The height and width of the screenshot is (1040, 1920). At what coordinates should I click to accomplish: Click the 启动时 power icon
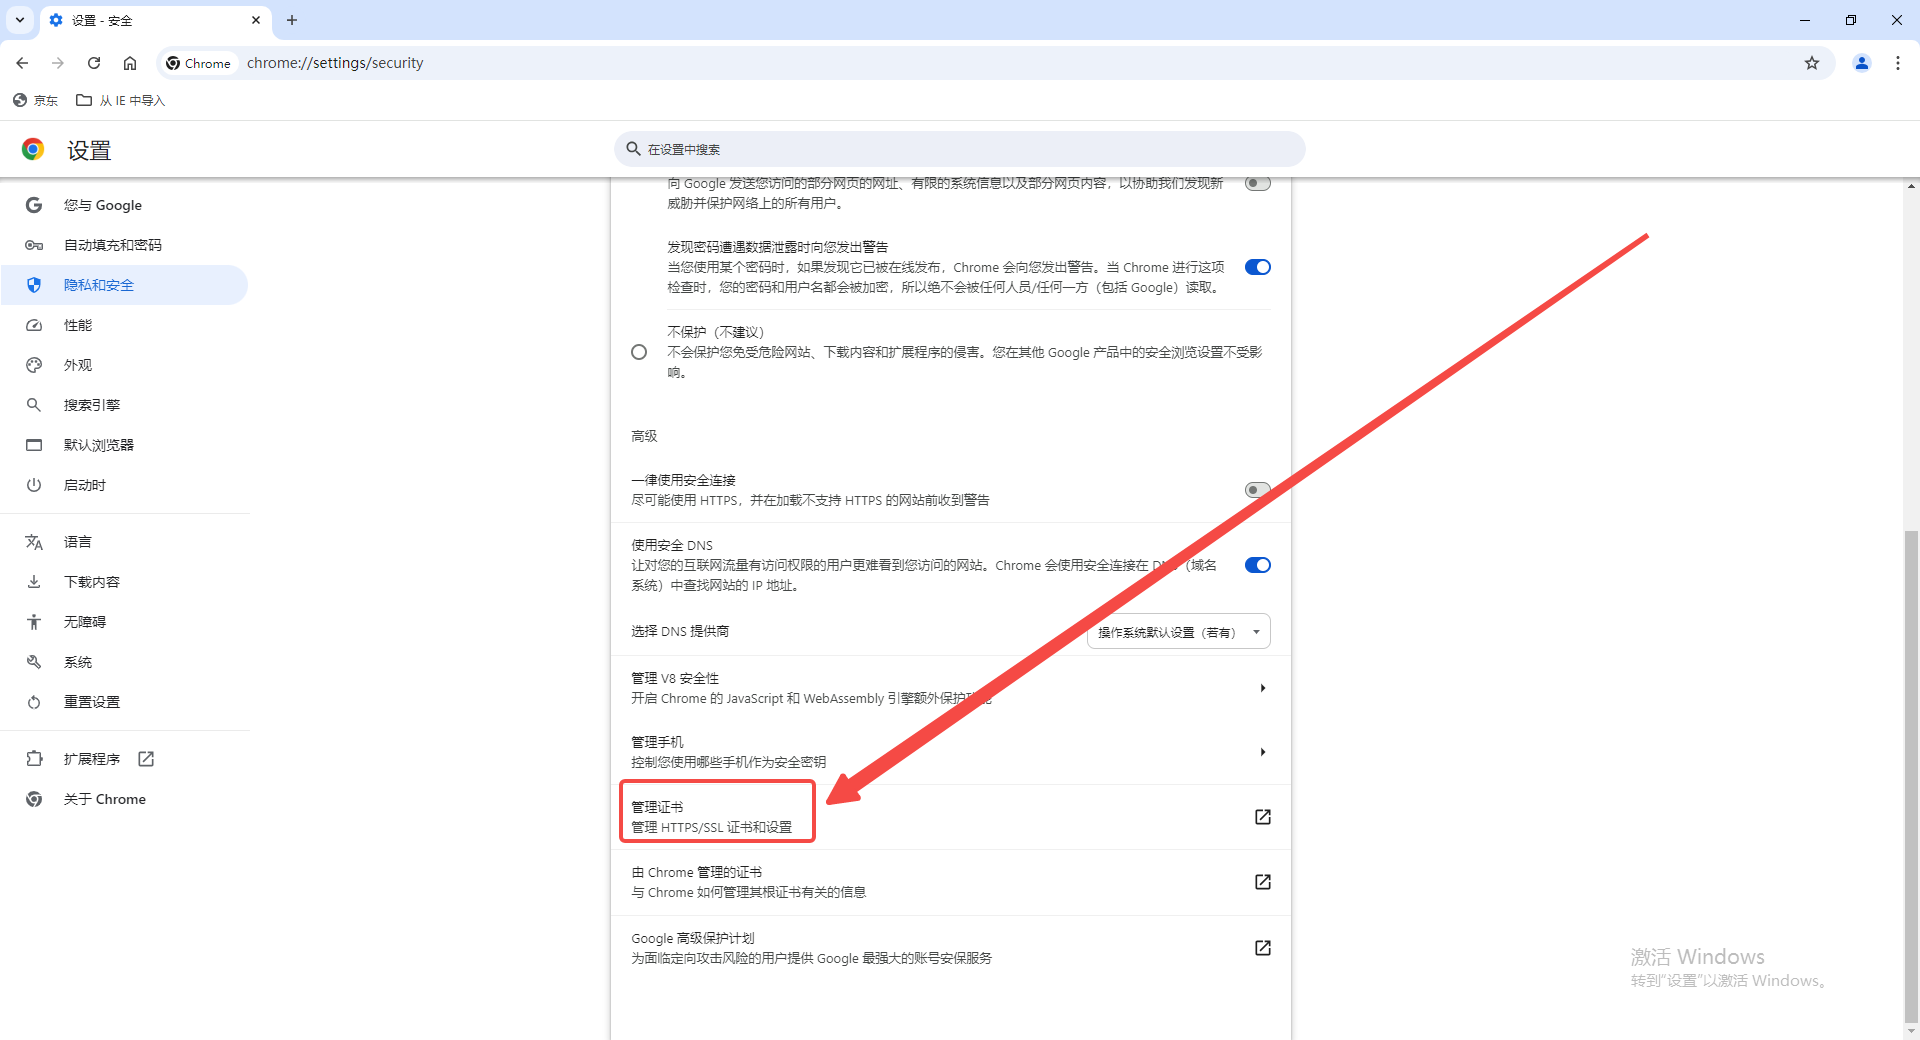(34, 485)
